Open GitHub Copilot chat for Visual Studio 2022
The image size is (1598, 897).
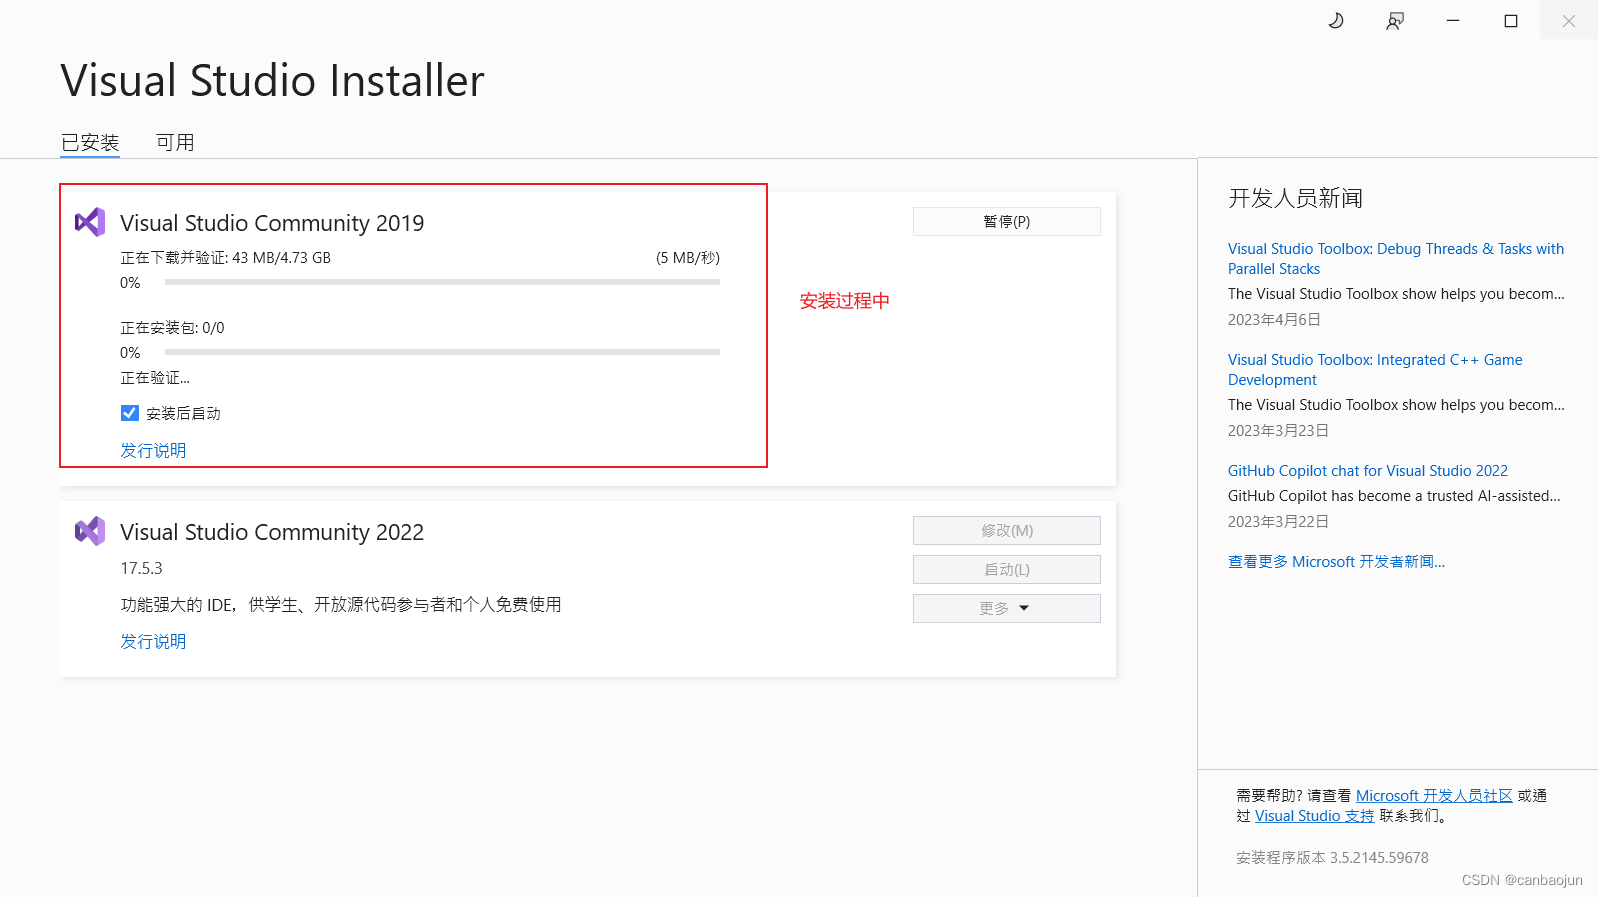pyautogui.click(x=1368, y=470)
